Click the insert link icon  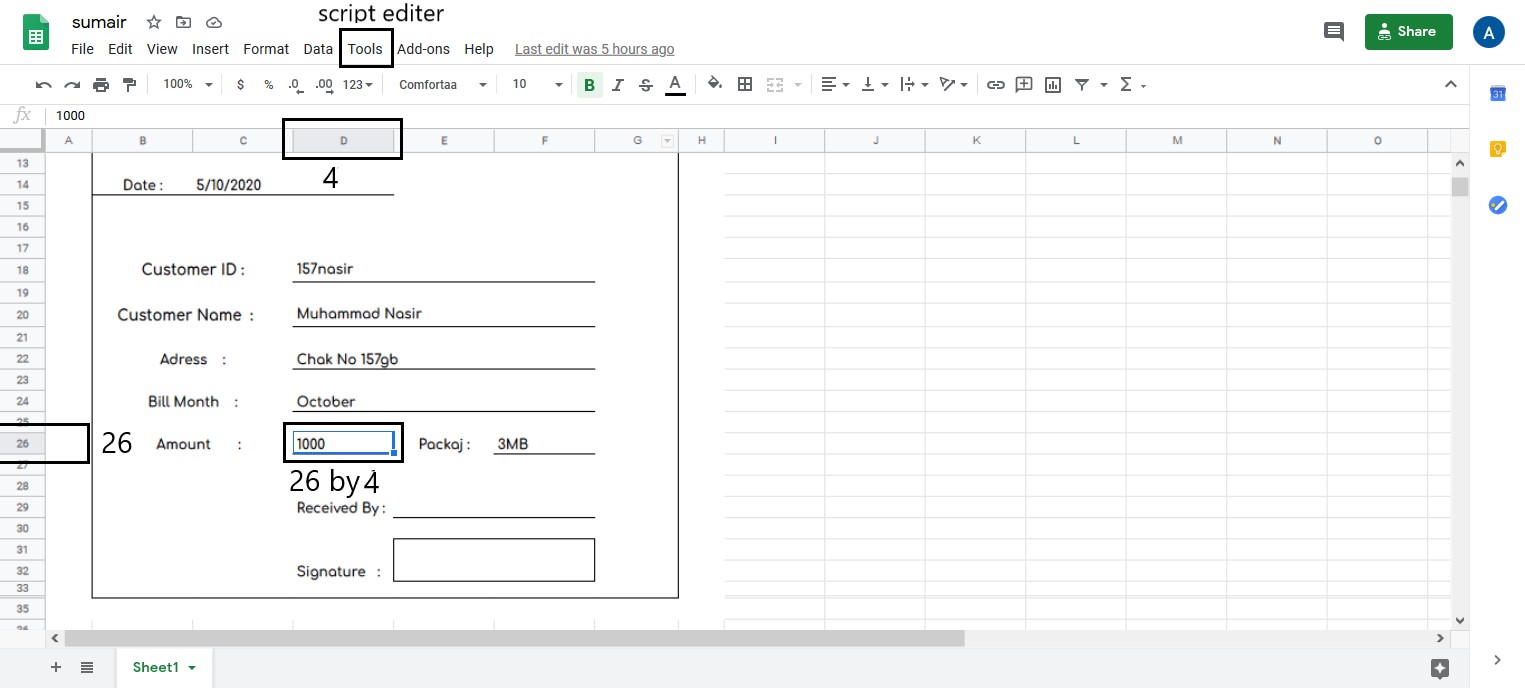[x=995, y=85]
